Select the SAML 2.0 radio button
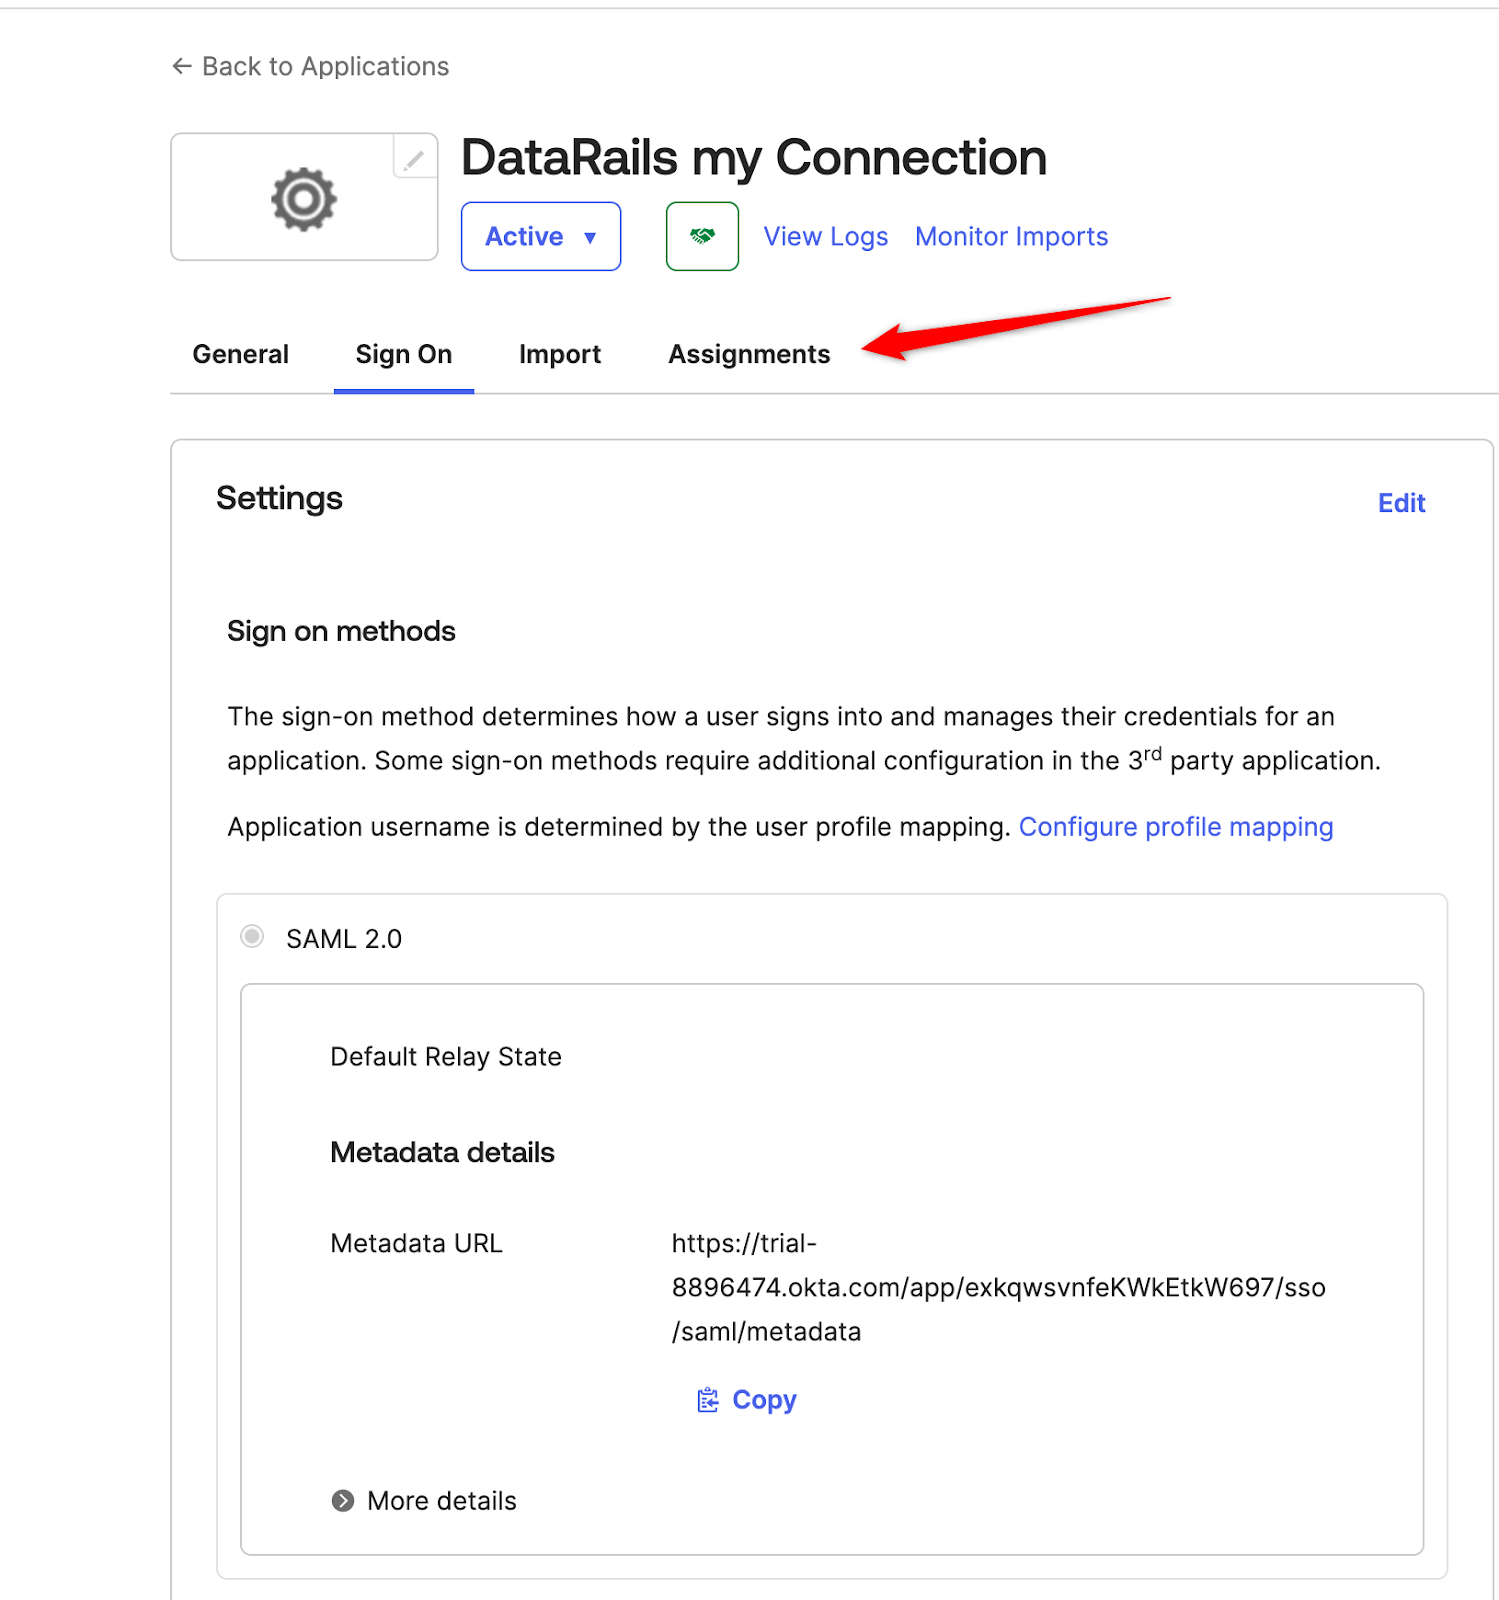Image resolution: width=1499 pixels, height=1600 pixels. [x=252, y=937]
